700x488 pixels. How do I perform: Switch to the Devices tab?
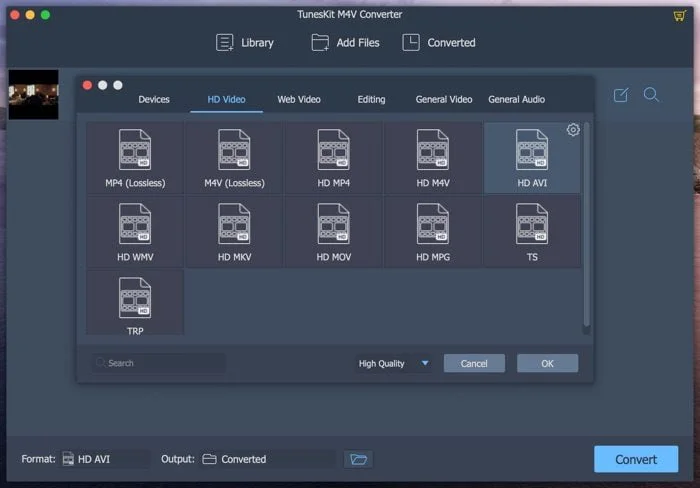pyautogui.click(x=154, y=100)
